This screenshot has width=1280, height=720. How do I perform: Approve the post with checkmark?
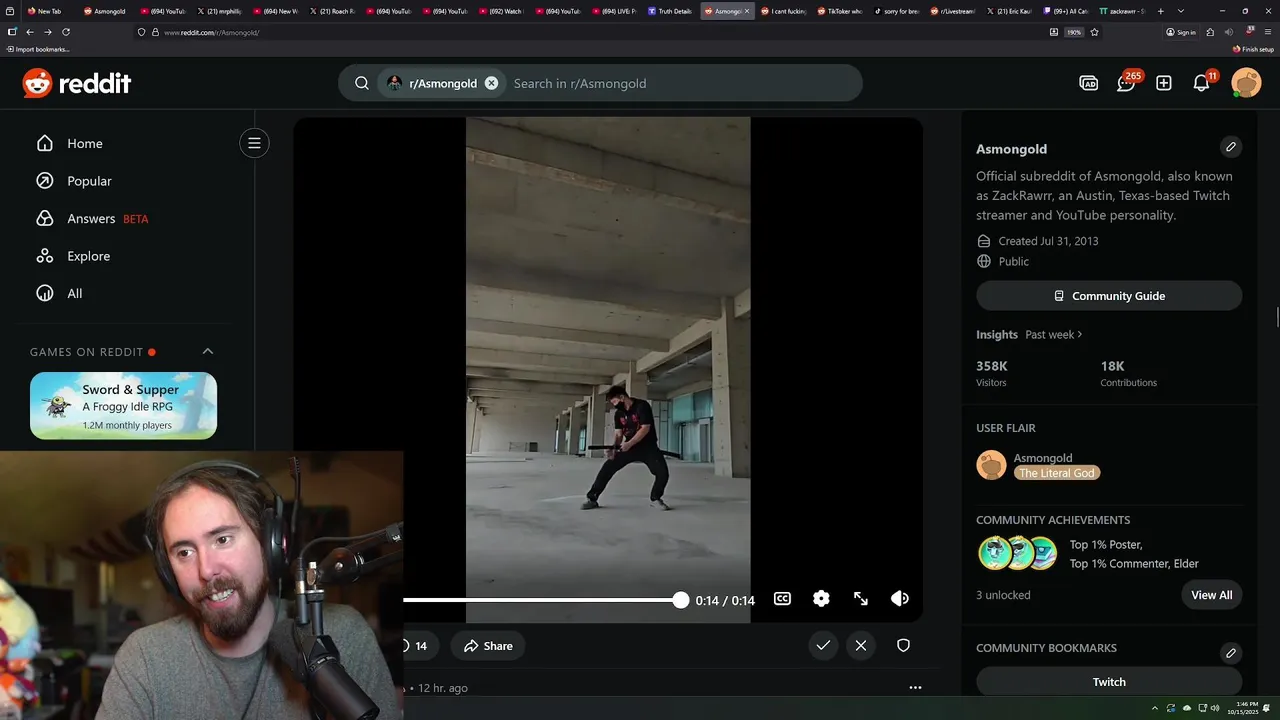click(823, 646)
